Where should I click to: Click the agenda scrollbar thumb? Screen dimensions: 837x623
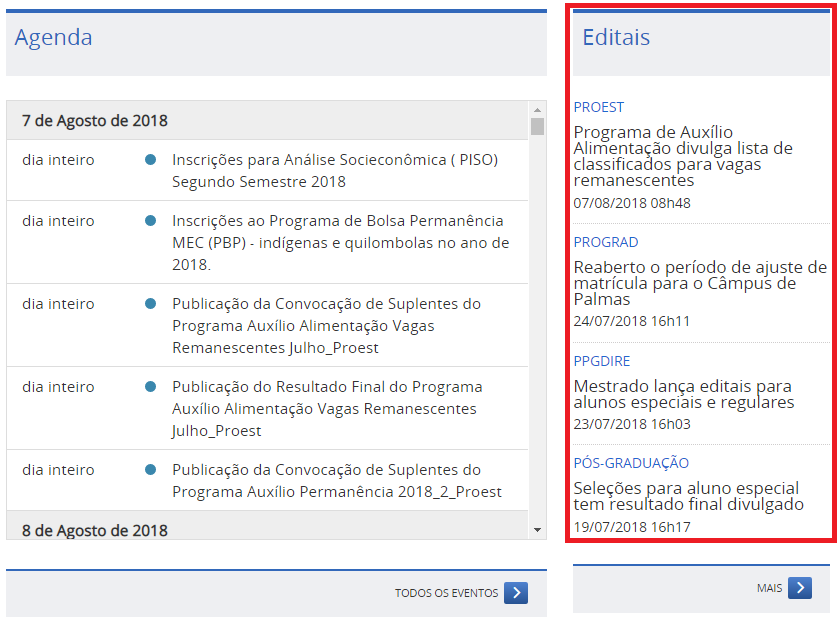click(x=538, y=126)
